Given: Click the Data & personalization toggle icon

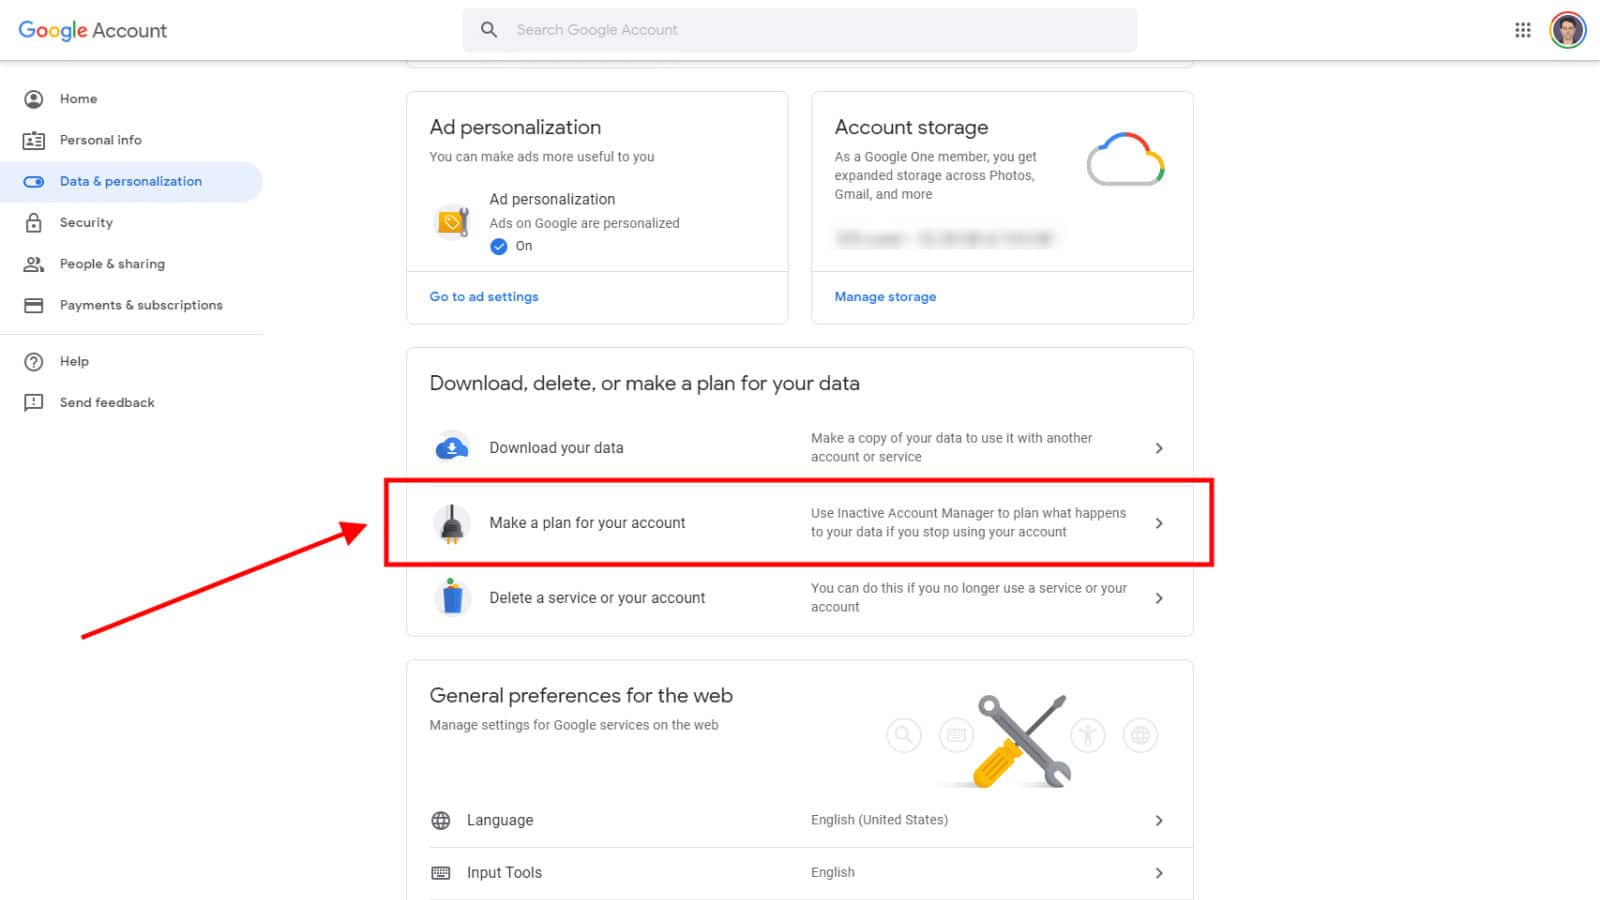Looking at the screenshot, I should point(34,182).
